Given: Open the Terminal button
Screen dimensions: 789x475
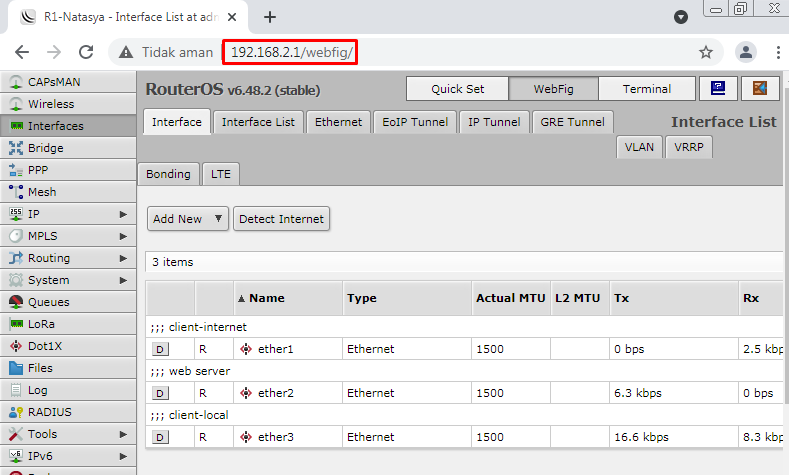Looking at the screenshot, I should coord(647,89).
